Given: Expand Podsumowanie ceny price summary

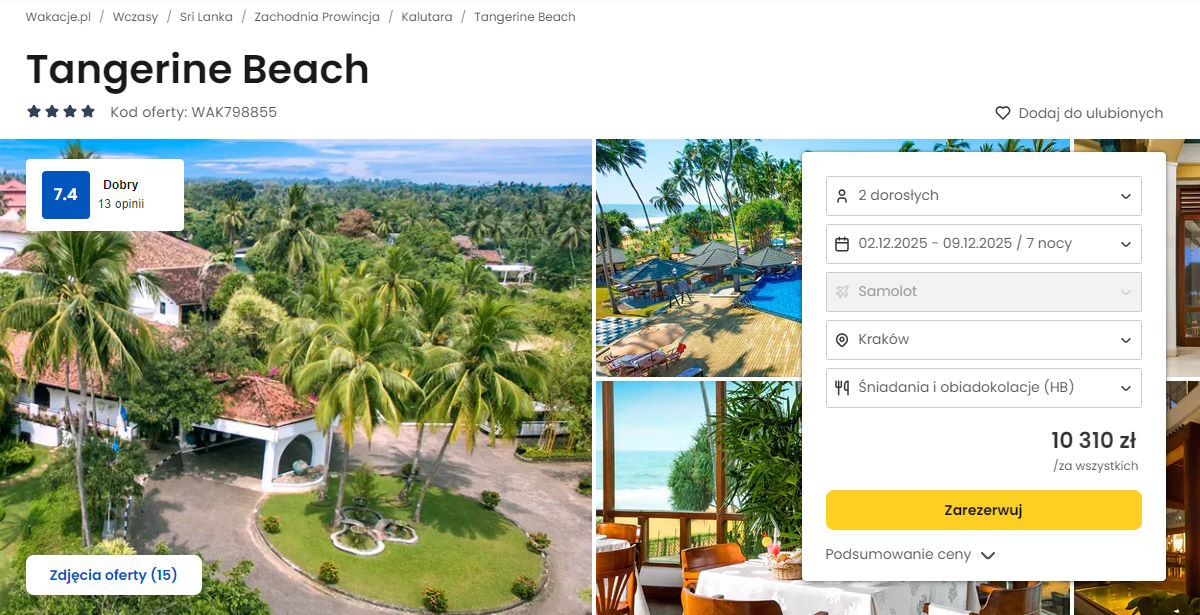Looking at the screenshot, I should (910, 555).
